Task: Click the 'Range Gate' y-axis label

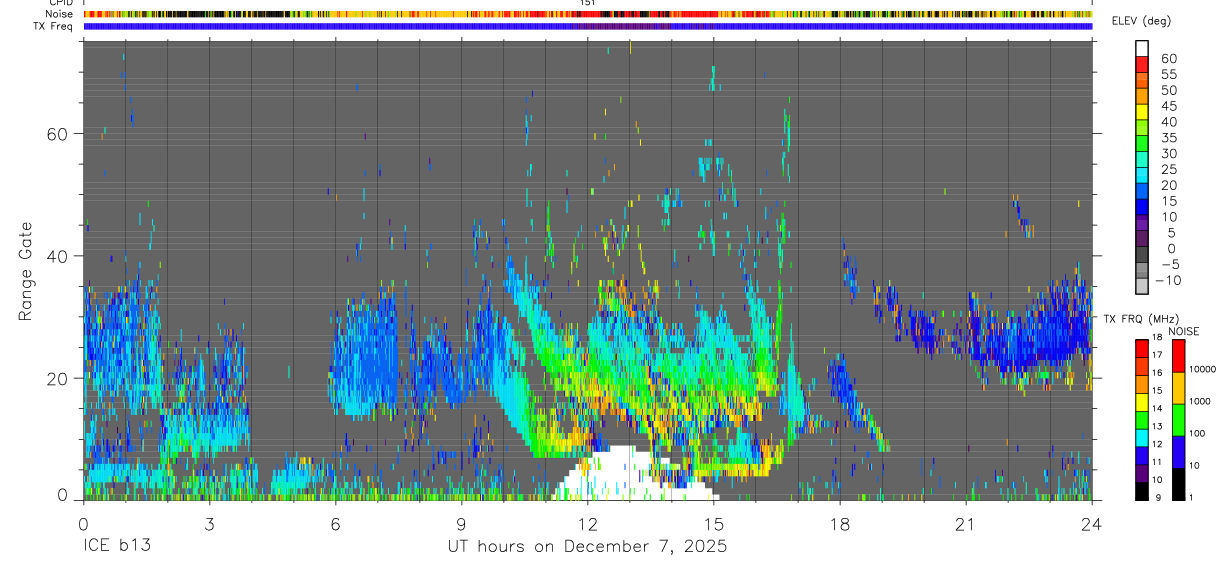Action: tap(27, 272)
